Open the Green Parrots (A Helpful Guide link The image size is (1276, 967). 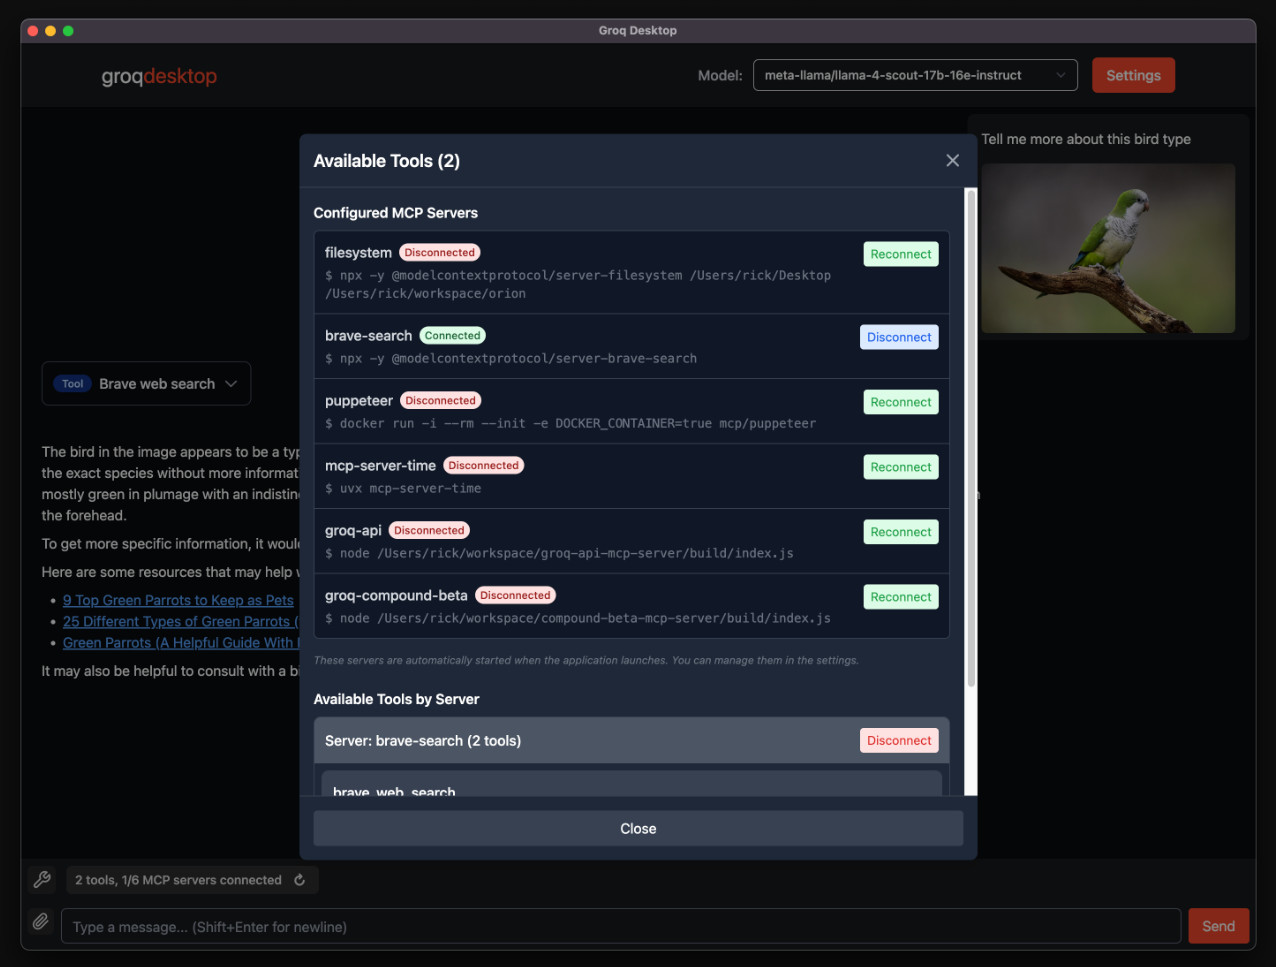point(181,643)
